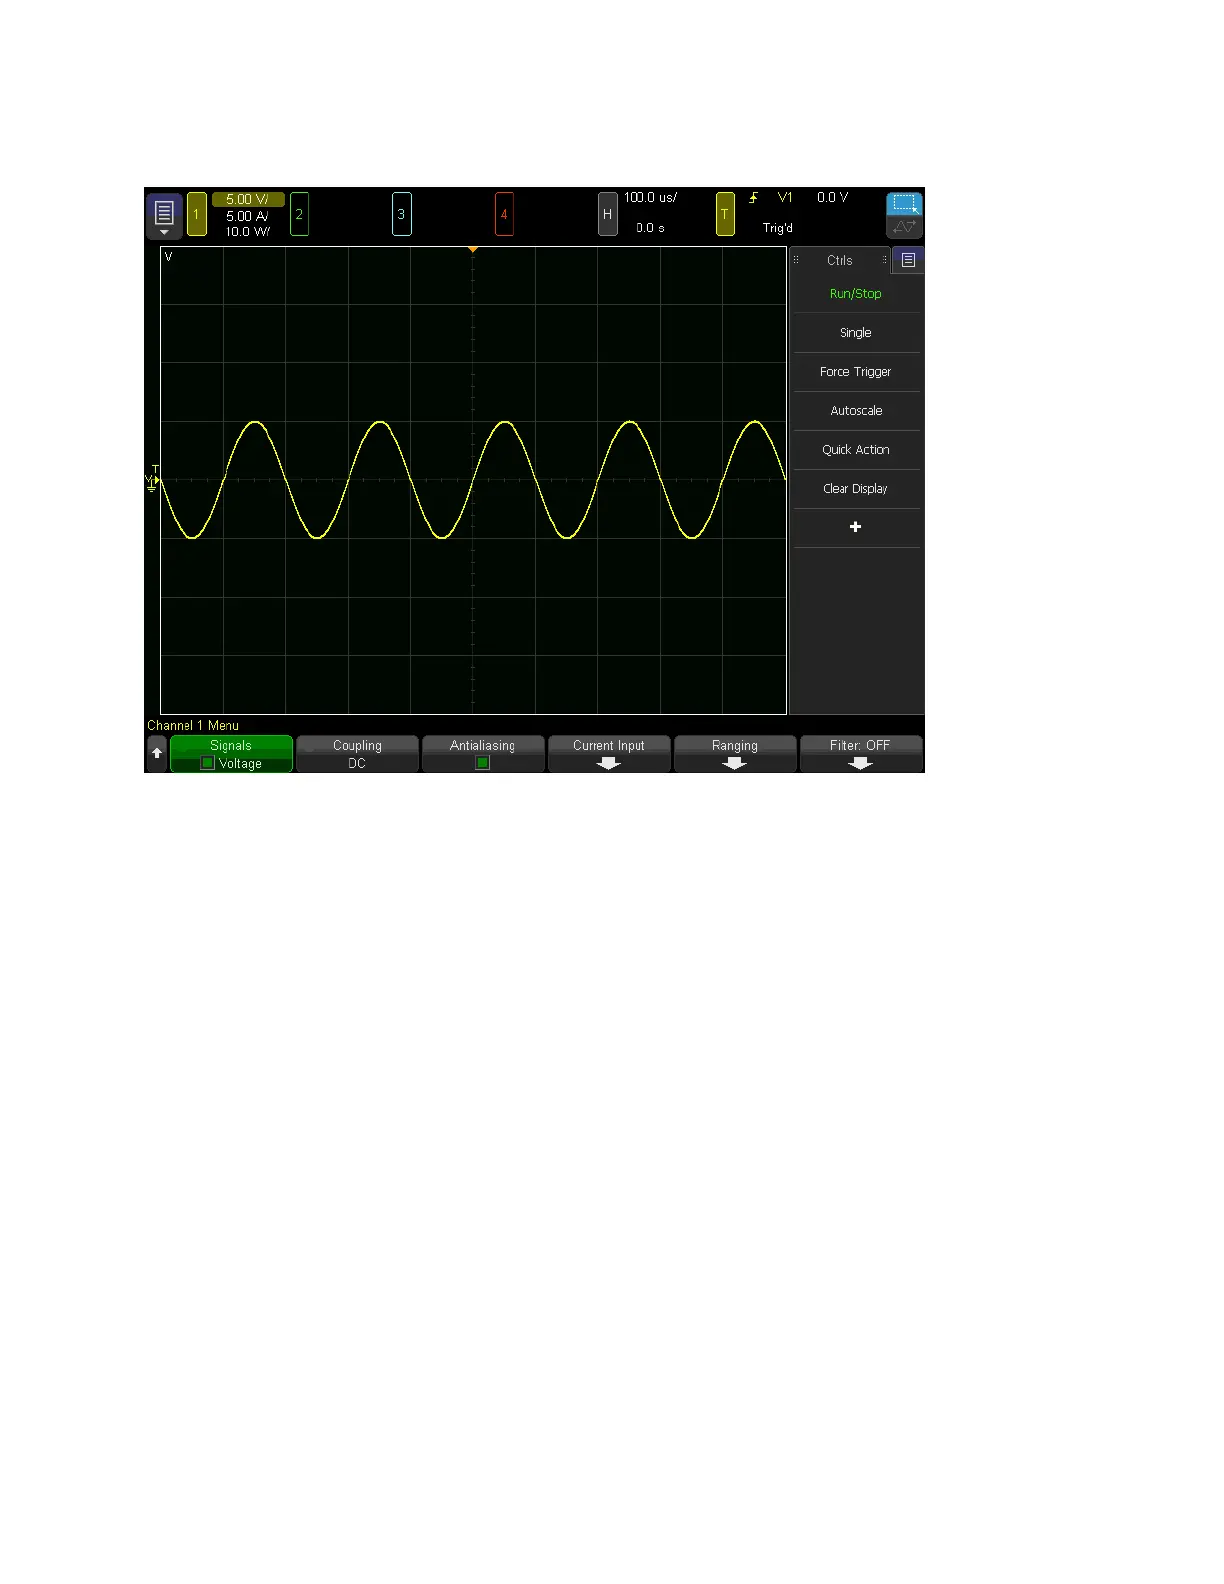Image resolution: width=1224 pixels, height=1584 pixels.
Task: Click Single acquisition
Action: click(x=856, y=333)
